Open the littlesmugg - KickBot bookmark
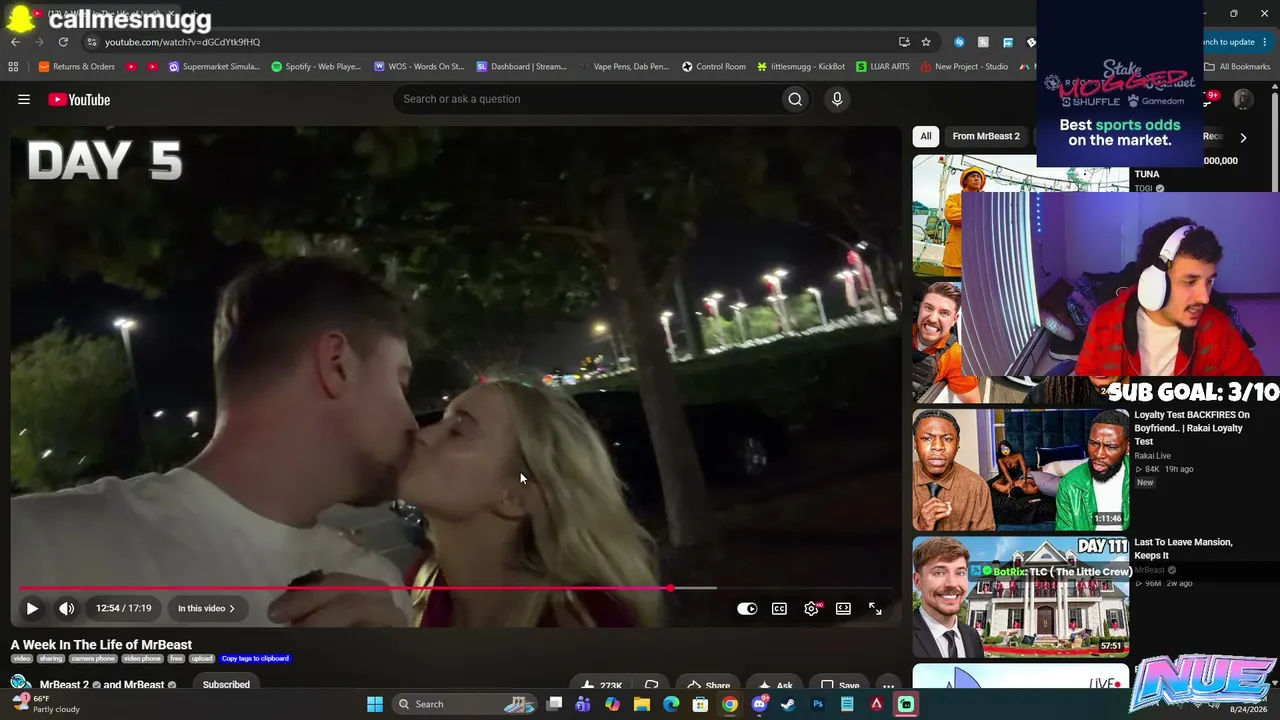Image resolution: width=1280 pixels, height=720 pixels. tap(801, 67)
